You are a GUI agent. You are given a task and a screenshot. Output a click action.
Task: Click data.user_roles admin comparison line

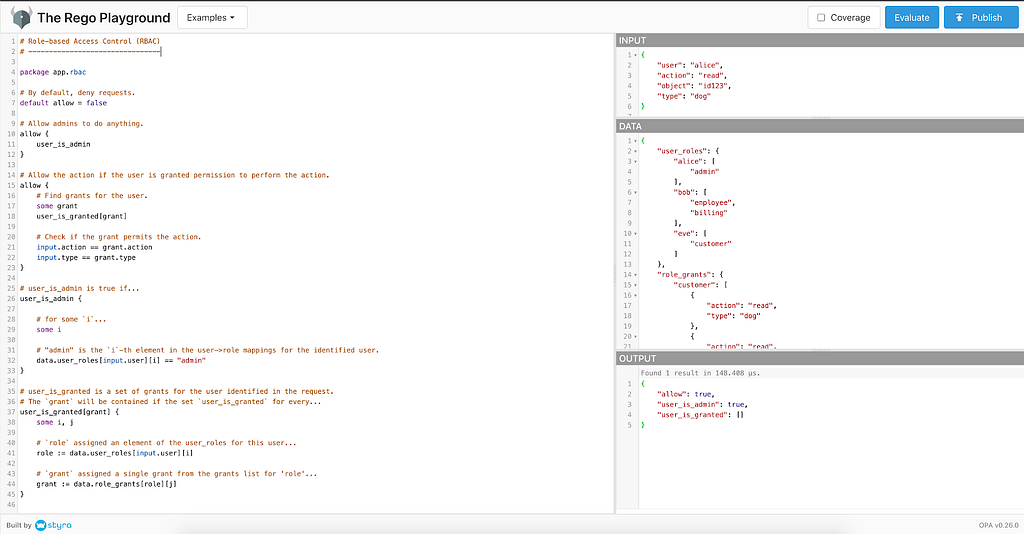[121, 360]
